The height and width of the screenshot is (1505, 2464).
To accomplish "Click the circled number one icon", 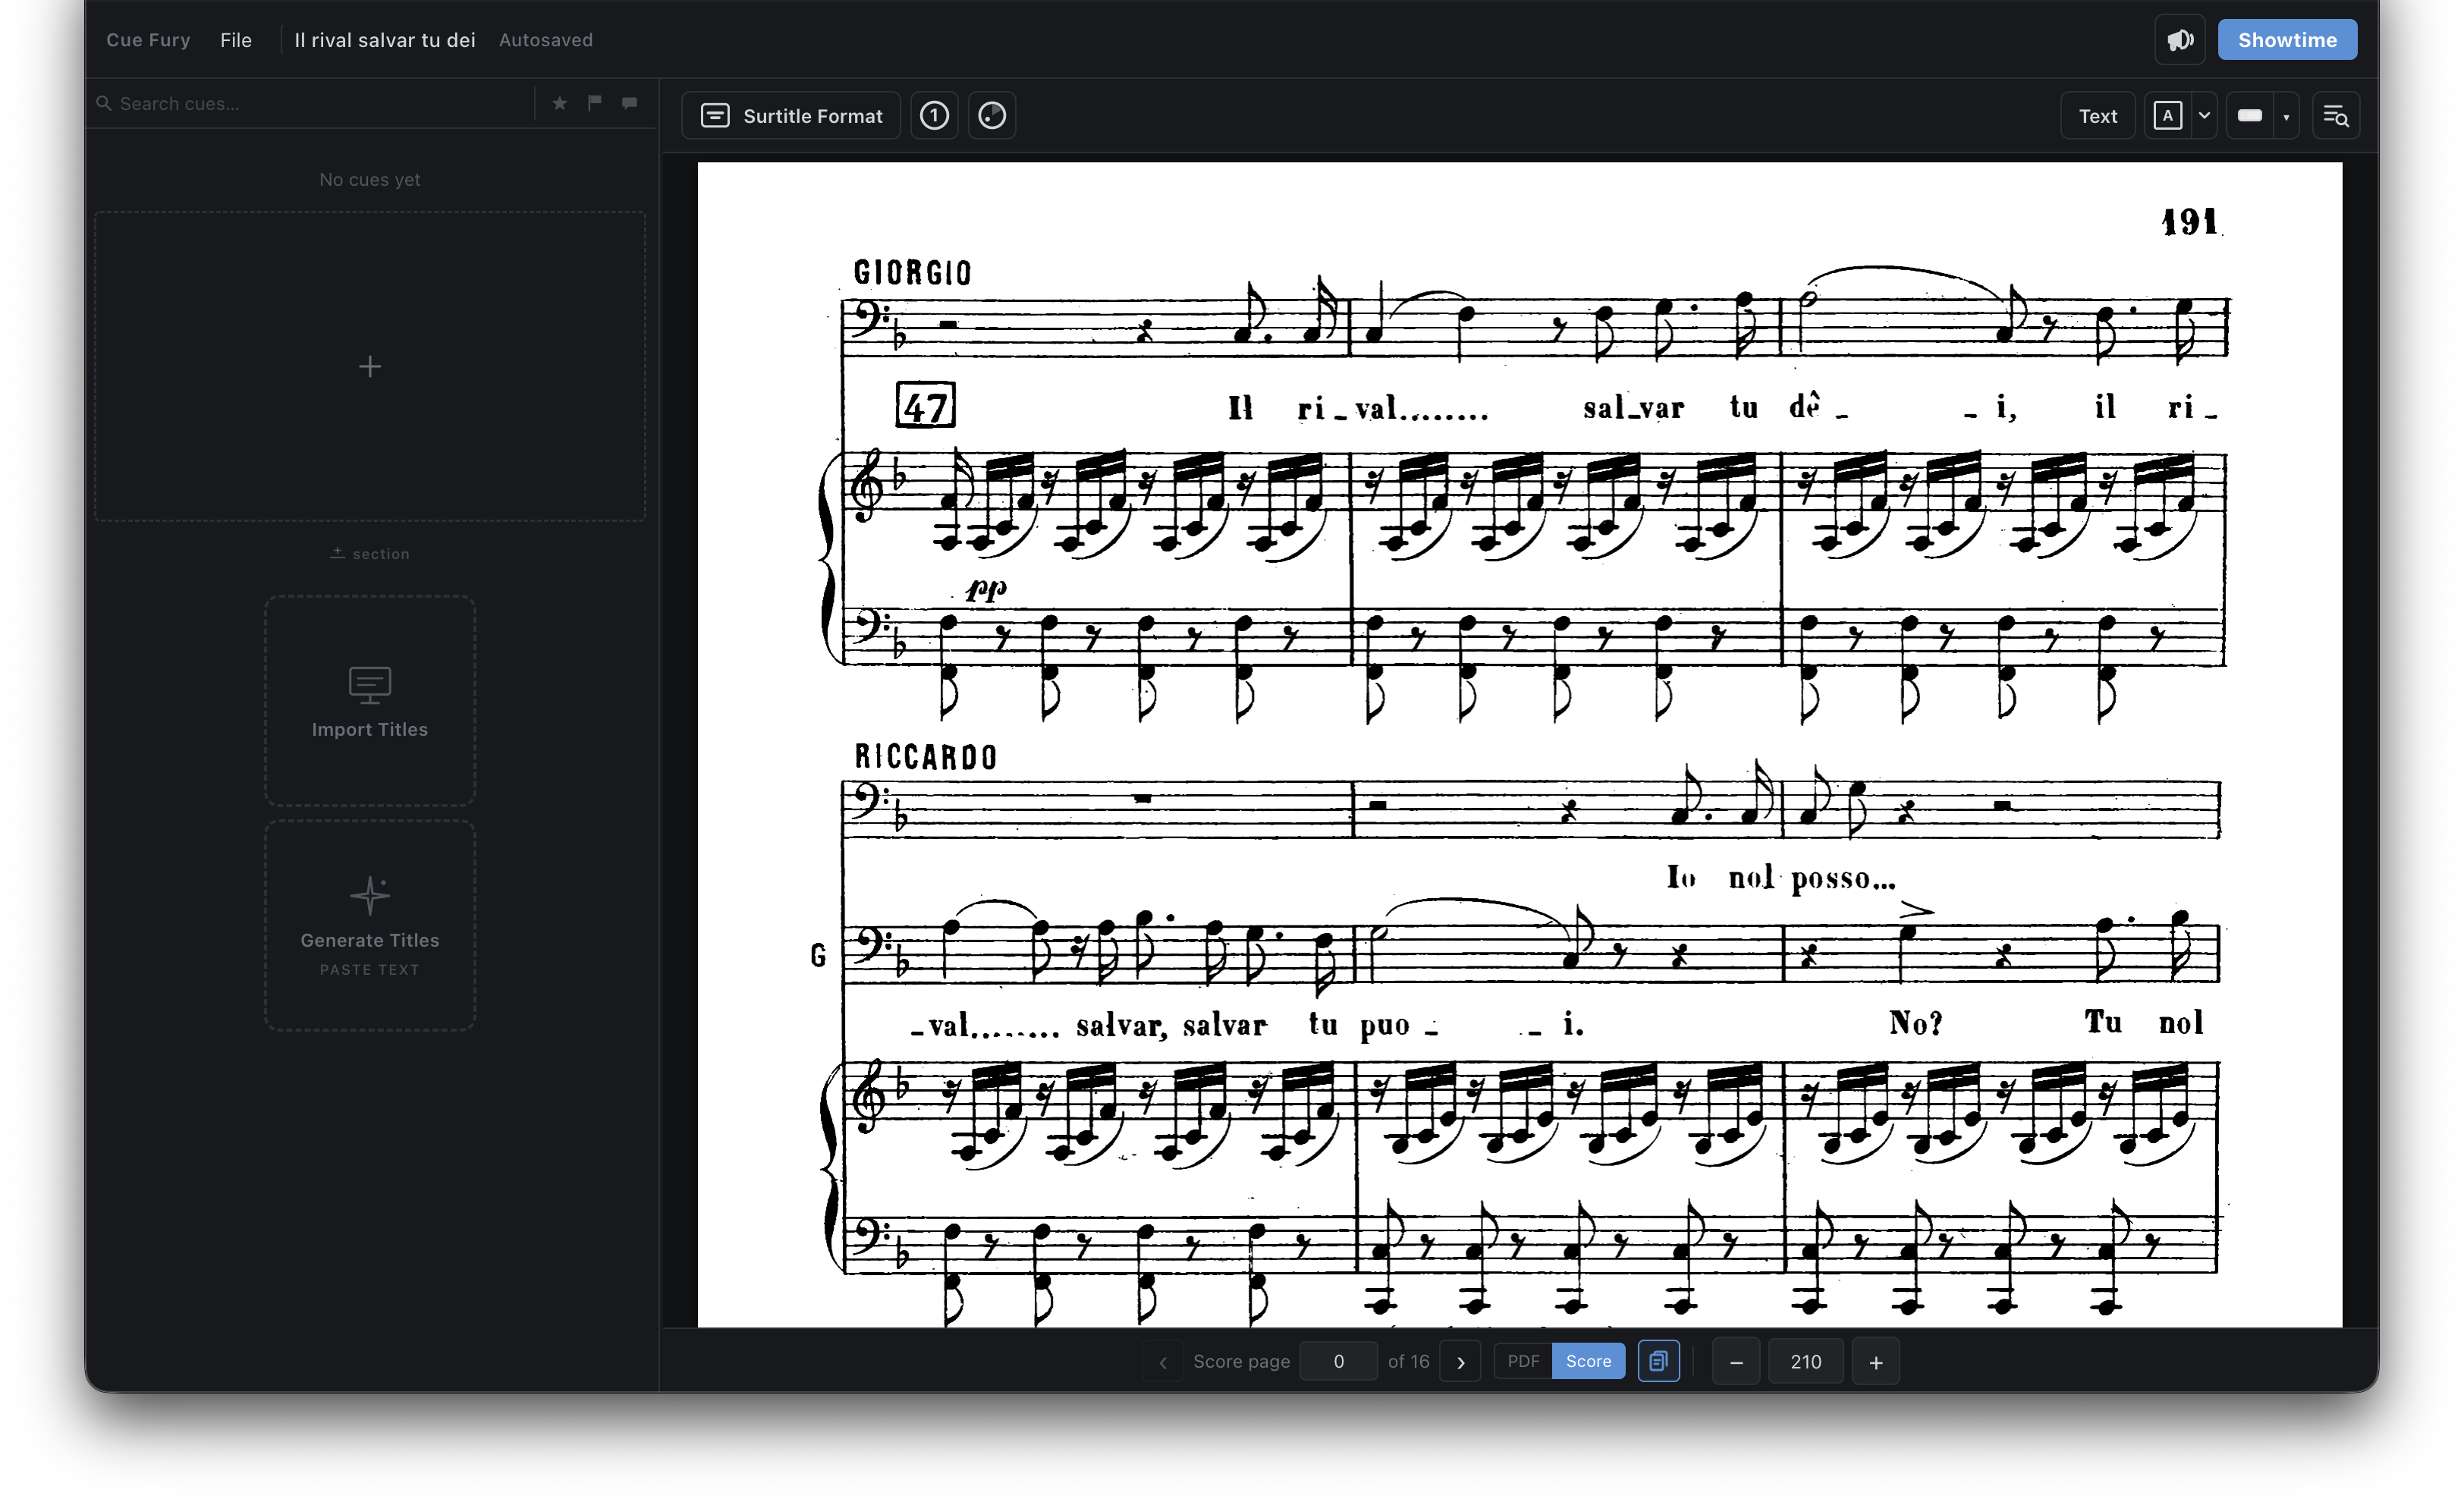I will coord(934,115).
